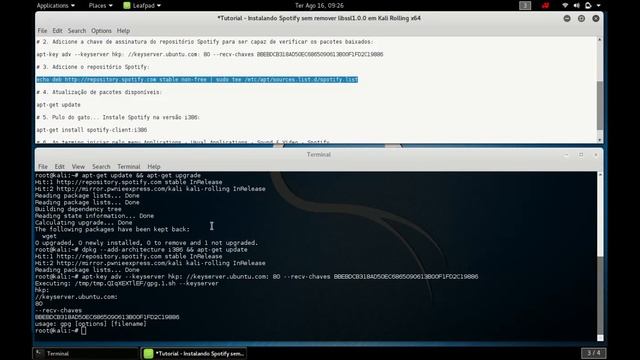Close the Terminal window
The image size is (640, 360).
click(596, 155)
